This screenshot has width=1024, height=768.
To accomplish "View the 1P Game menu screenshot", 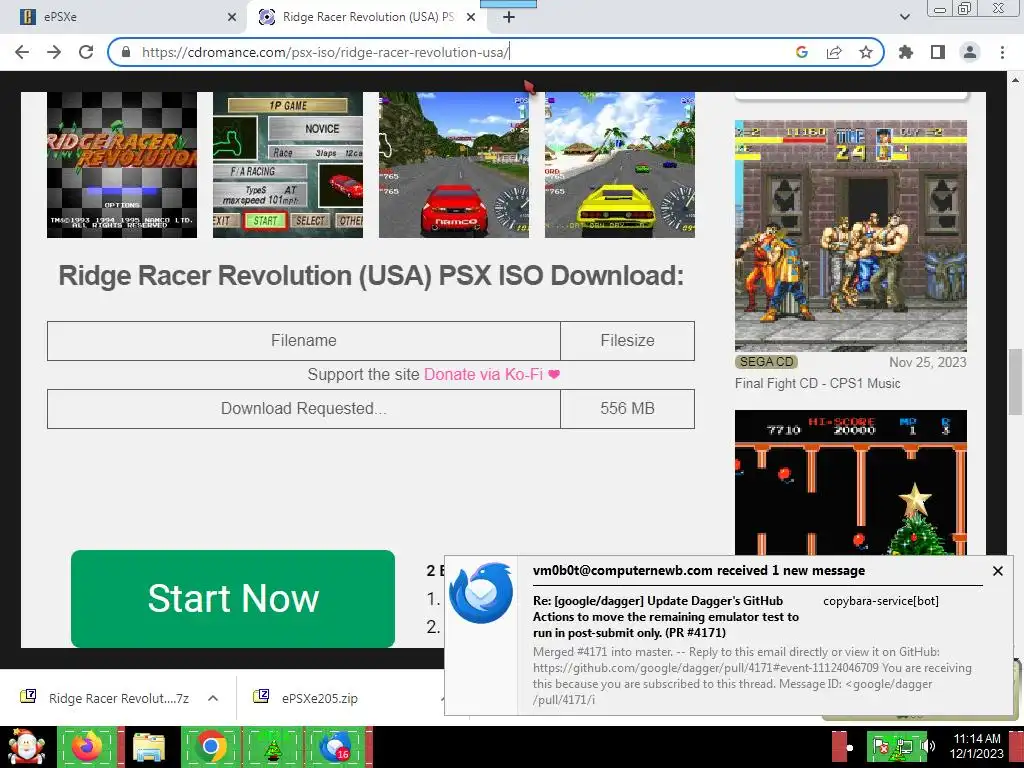I will (x=288, y=165).
